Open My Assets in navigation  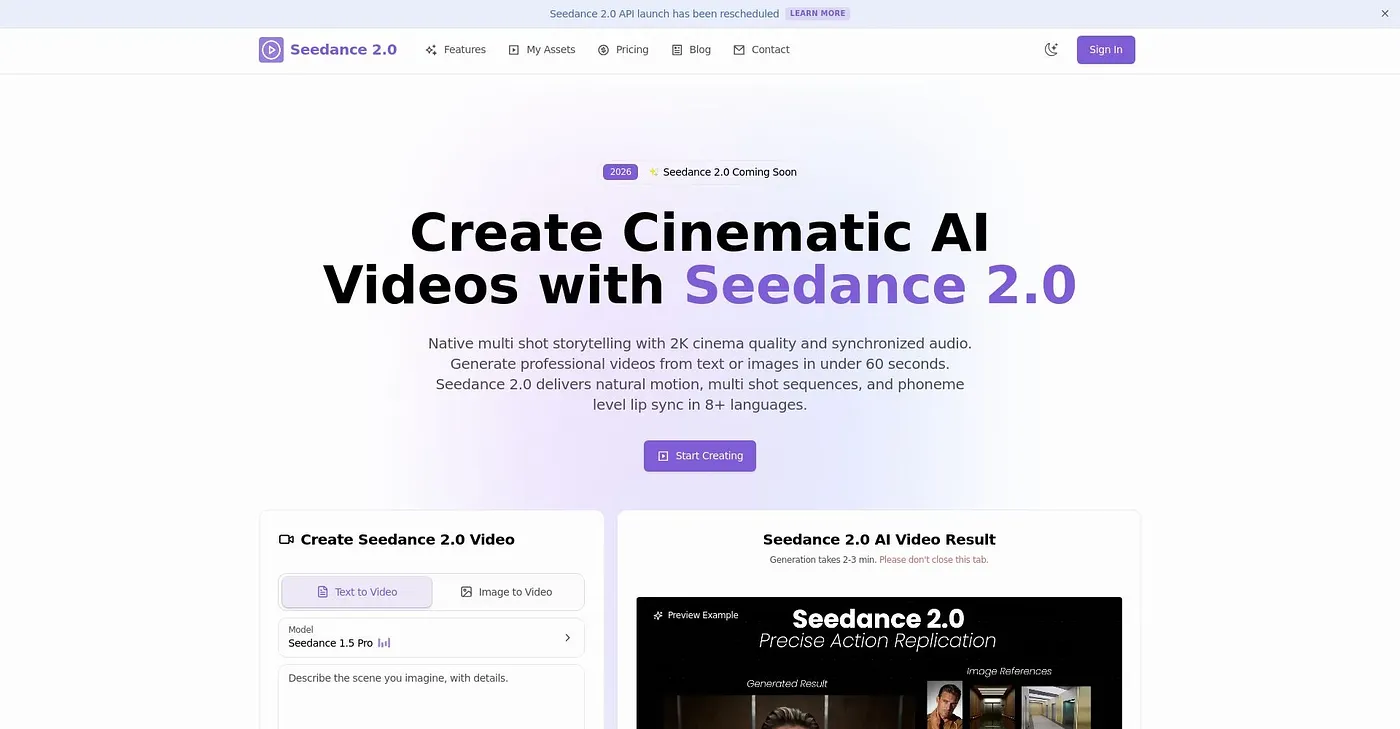[x=542, y=50]
